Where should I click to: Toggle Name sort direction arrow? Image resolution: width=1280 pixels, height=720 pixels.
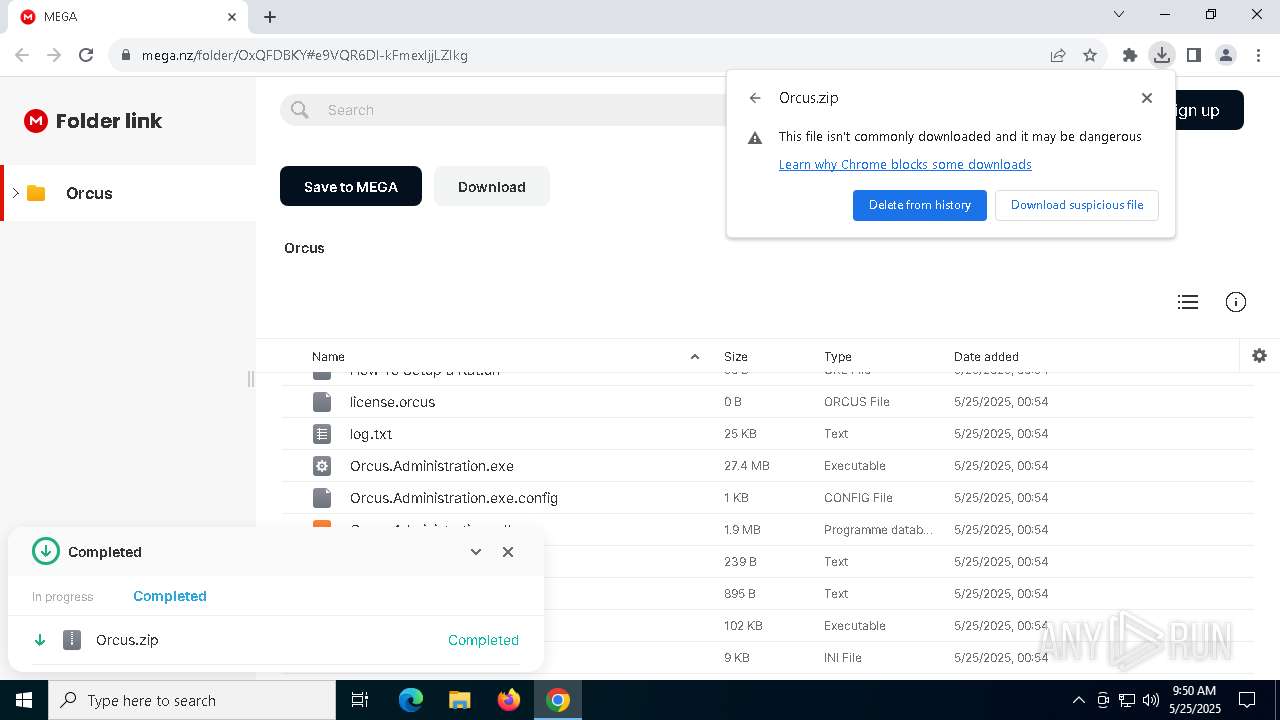(x=695, y=356)
